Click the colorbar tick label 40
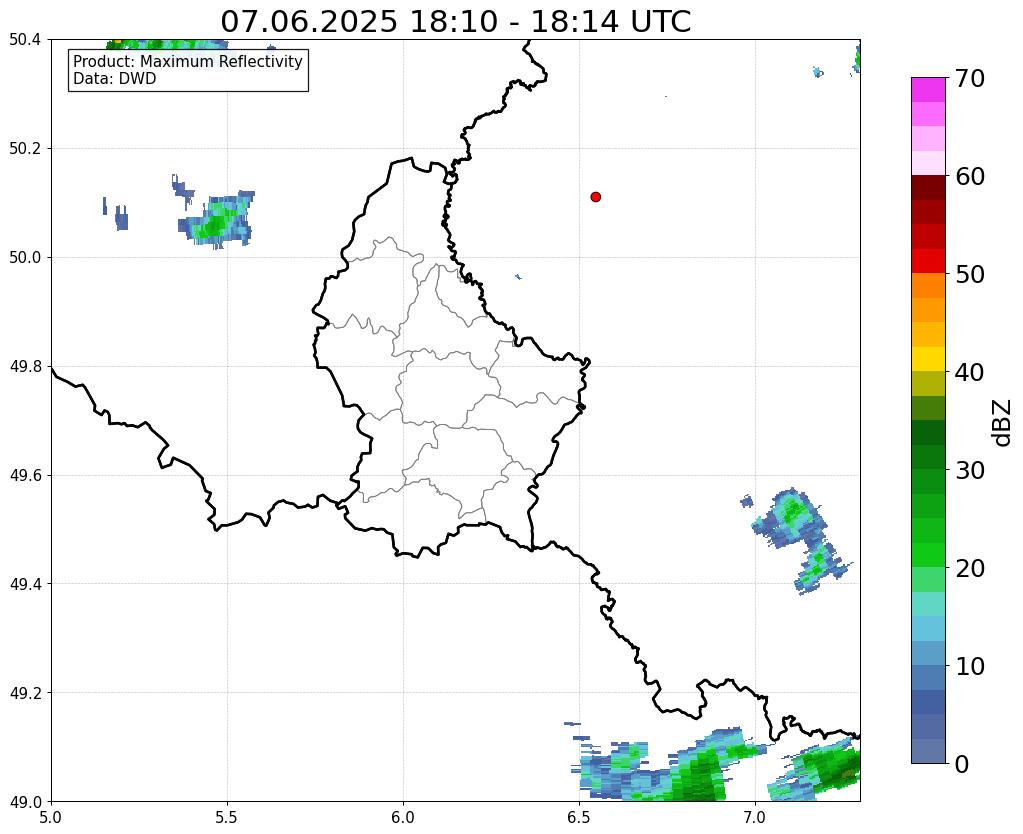This screenshot has width=1023, height=834. coord(970,372)
